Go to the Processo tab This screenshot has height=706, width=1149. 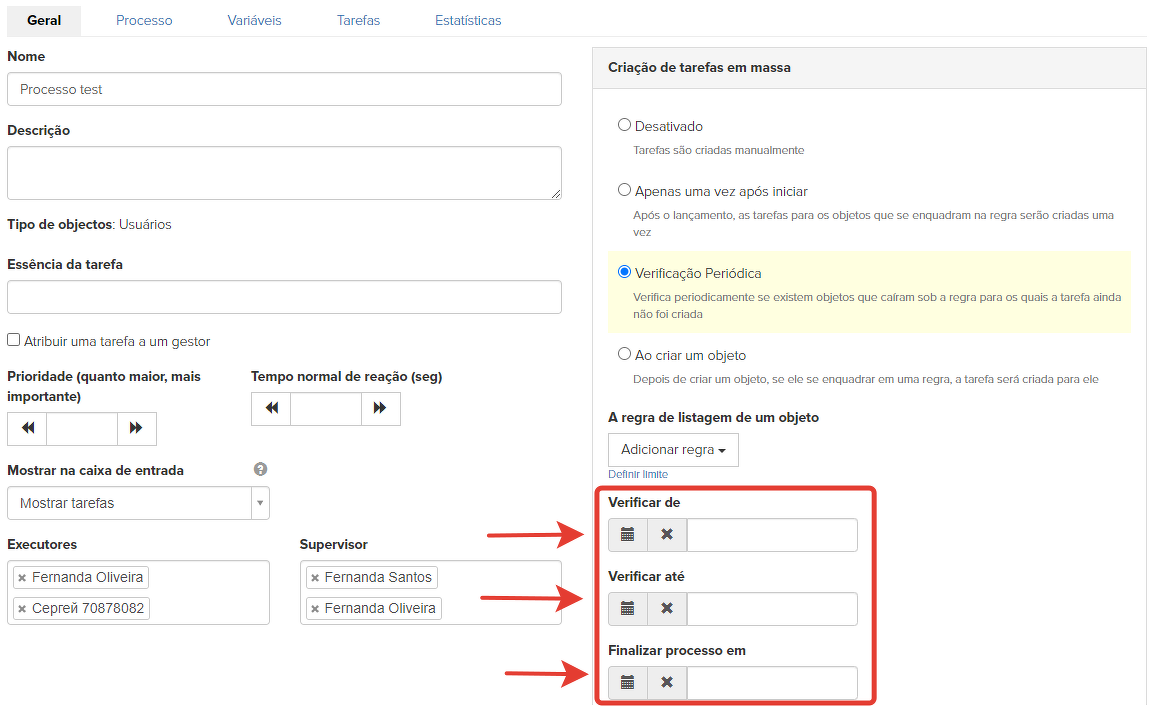coord(144,20)
